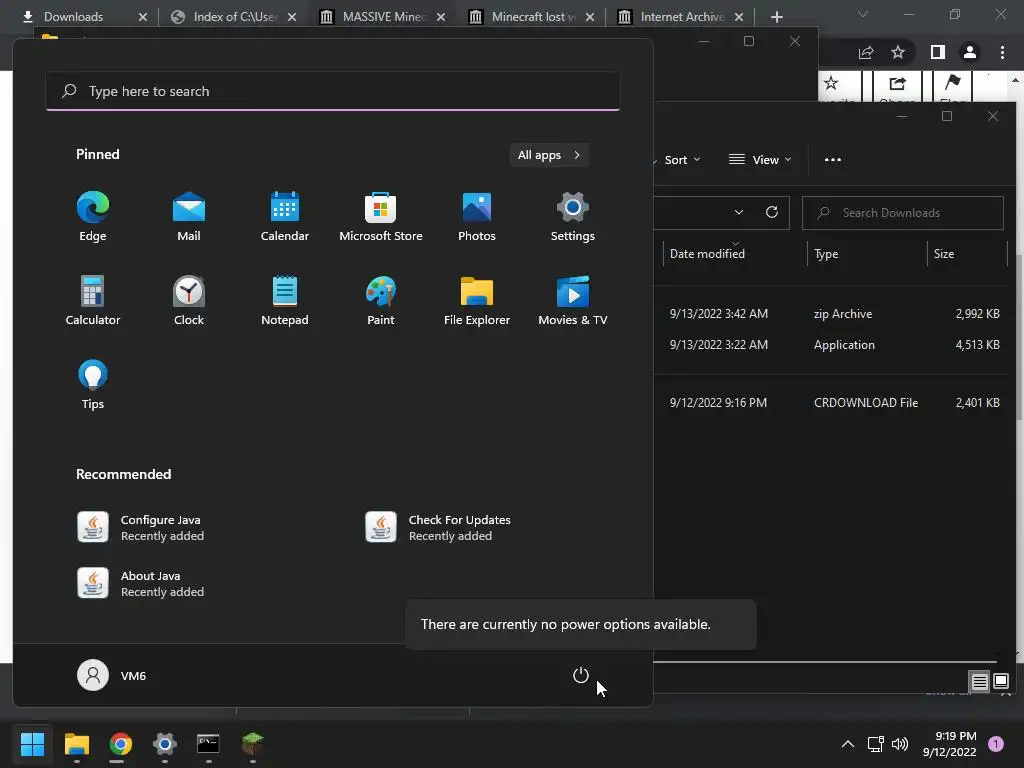Click the Search Downloads field
This screenshot has width=1024, height=768.
click(903, 213)
